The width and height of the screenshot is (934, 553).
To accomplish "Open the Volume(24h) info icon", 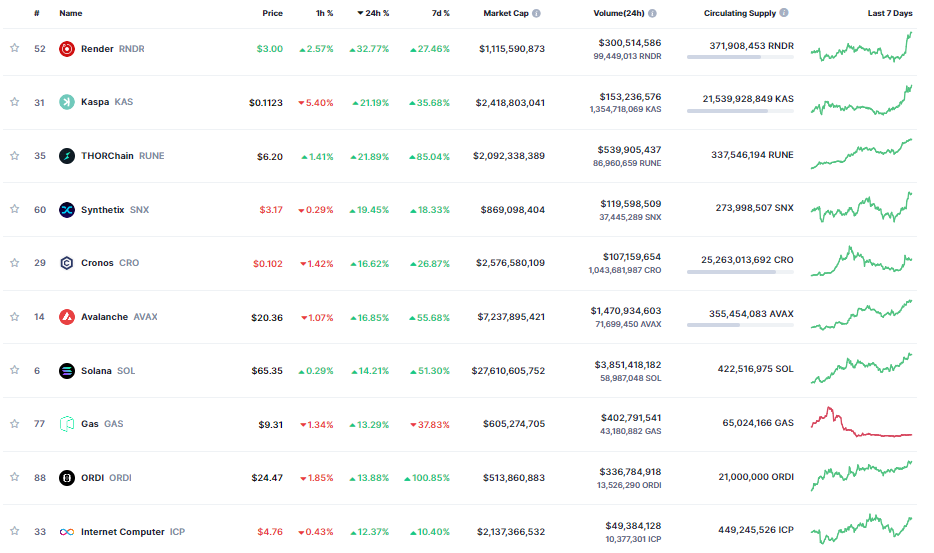I will [x=652, y=13].
